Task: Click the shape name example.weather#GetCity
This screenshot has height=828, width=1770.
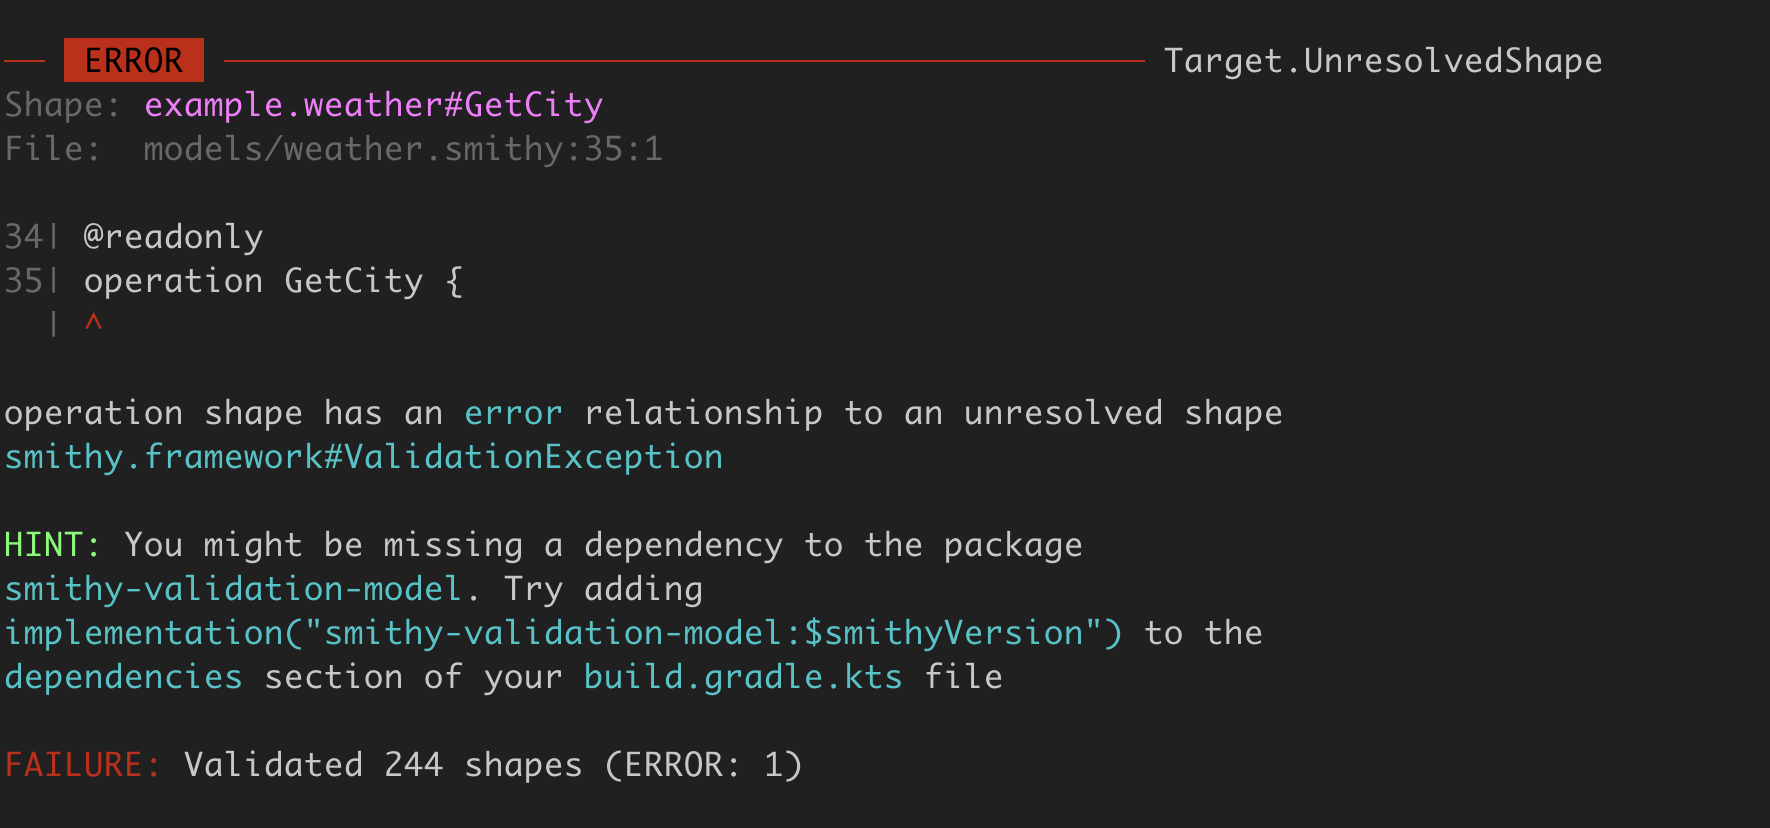Action: (374, 105)
